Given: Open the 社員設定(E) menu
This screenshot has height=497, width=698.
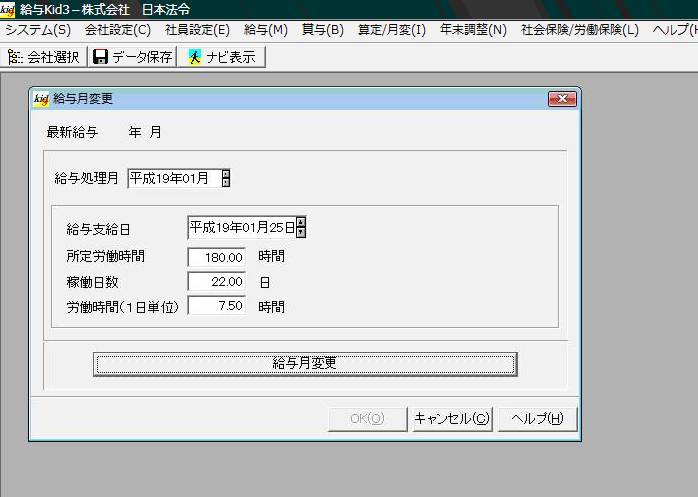Looking at the screenshot, I should 197,30.
